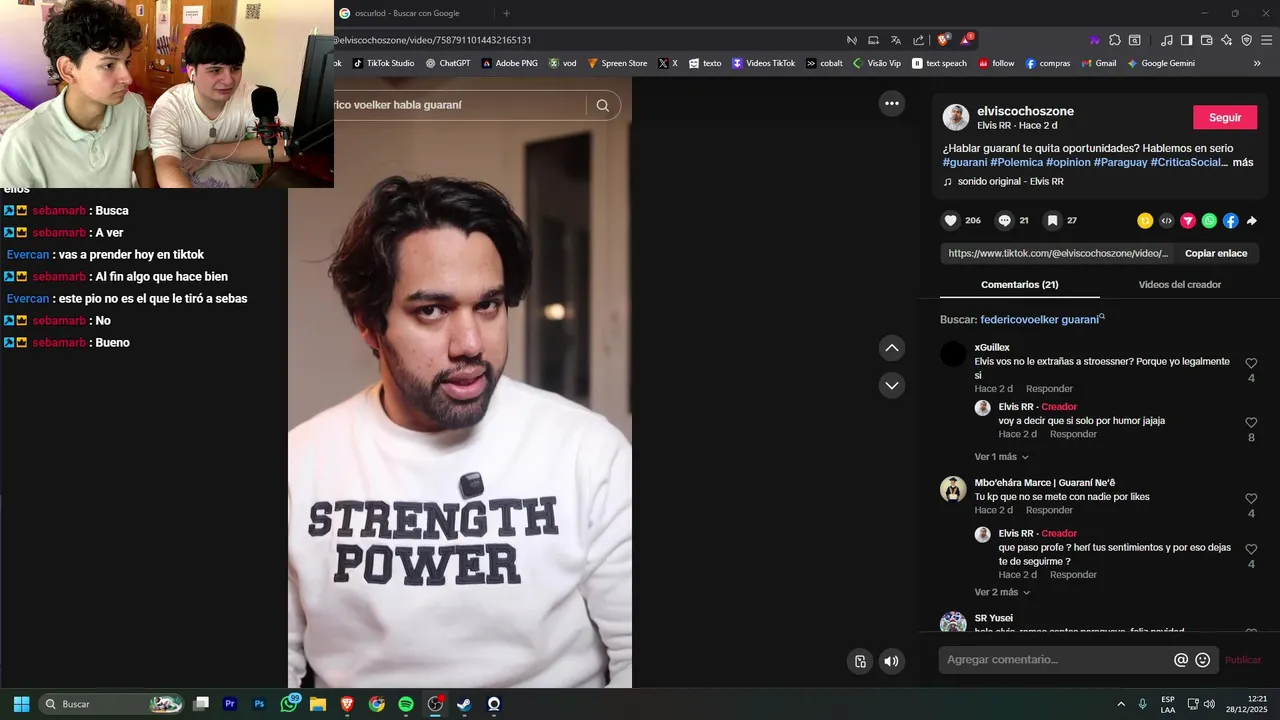Open Steam from taskbar

464,704
